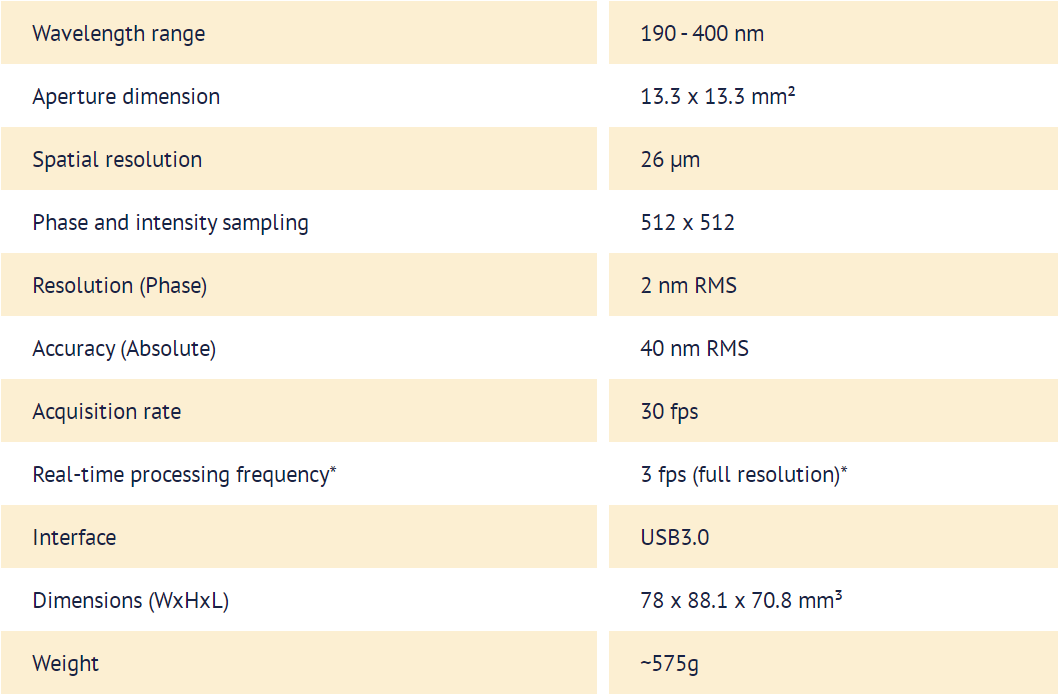
Task: Click the "Dimensions (WxHxL)" label
Action: click(x=130, y=600)
